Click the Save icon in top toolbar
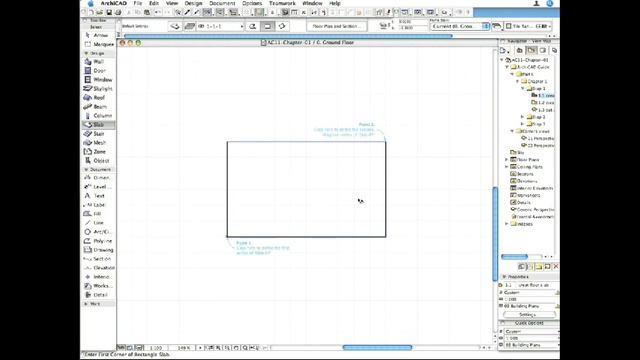 click(x=109, y=12)
